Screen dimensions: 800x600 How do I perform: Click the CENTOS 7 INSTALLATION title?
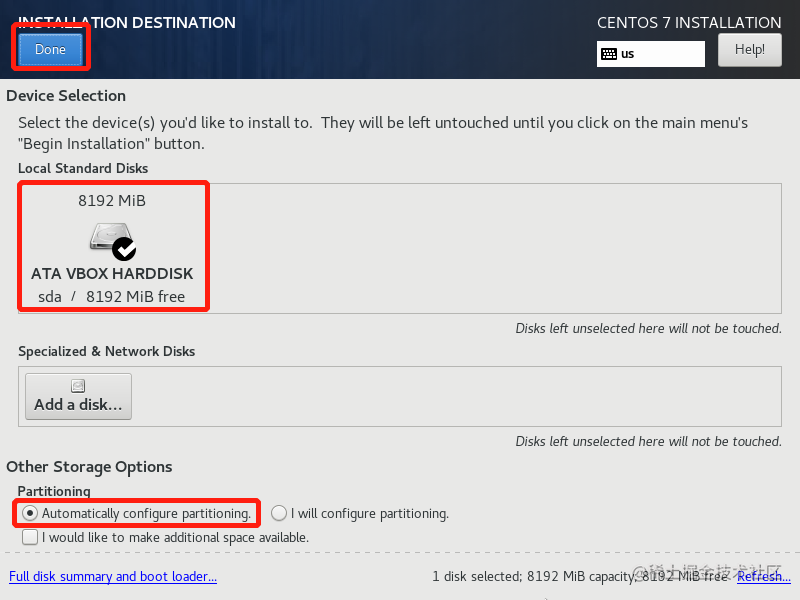[x=689, y=23]
